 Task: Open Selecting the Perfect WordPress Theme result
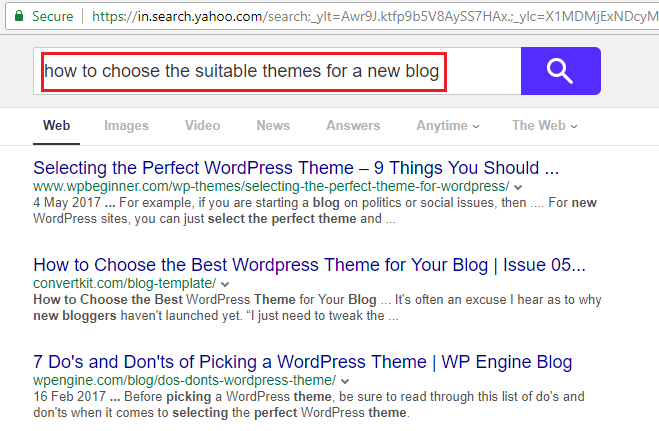[296, 168]
